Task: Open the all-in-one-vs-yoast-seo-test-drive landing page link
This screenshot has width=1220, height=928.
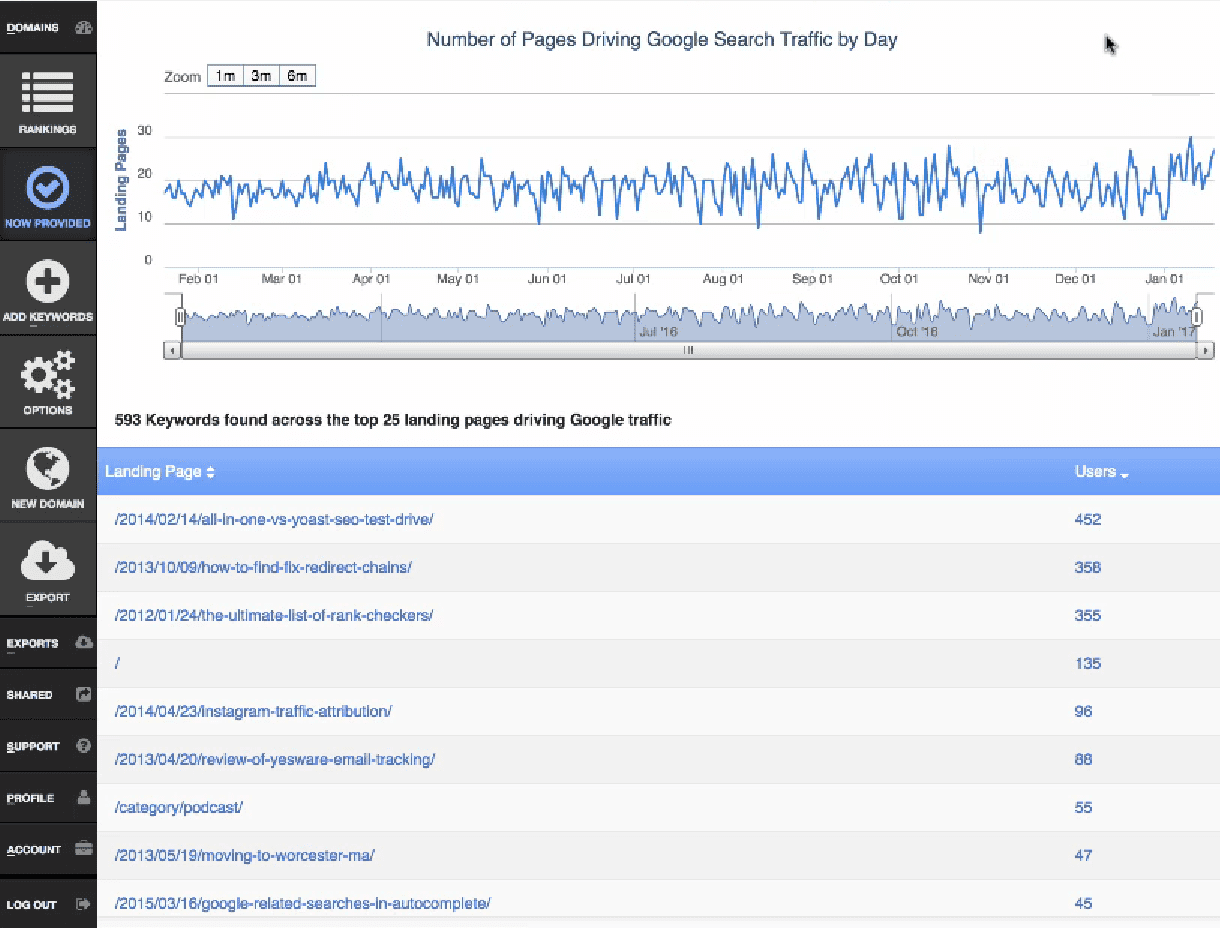Action: click(x=274, y=519)
